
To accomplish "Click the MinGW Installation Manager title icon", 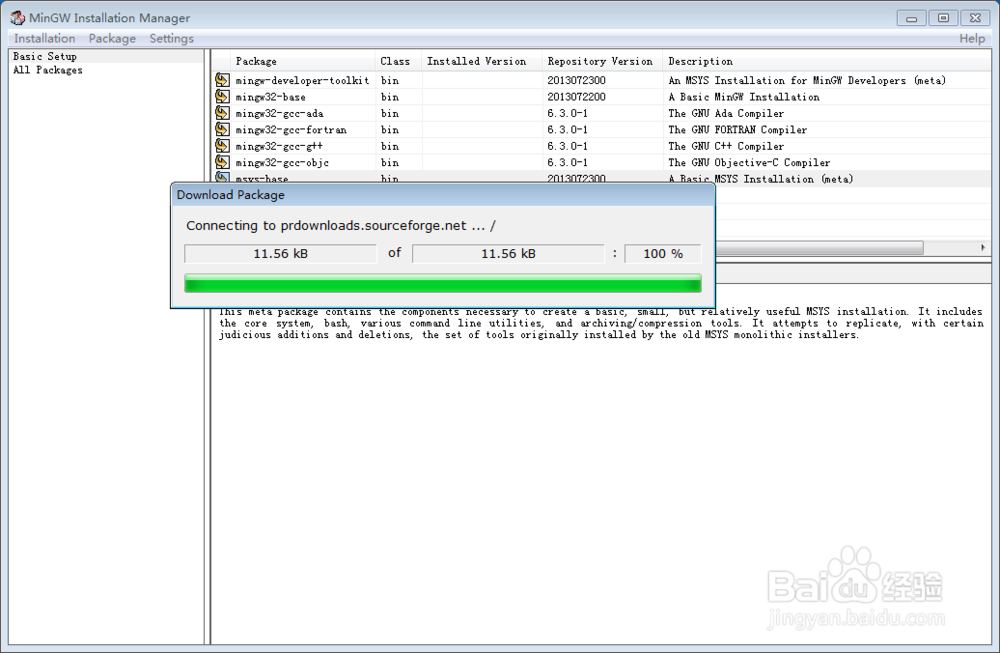I will 17,18.
